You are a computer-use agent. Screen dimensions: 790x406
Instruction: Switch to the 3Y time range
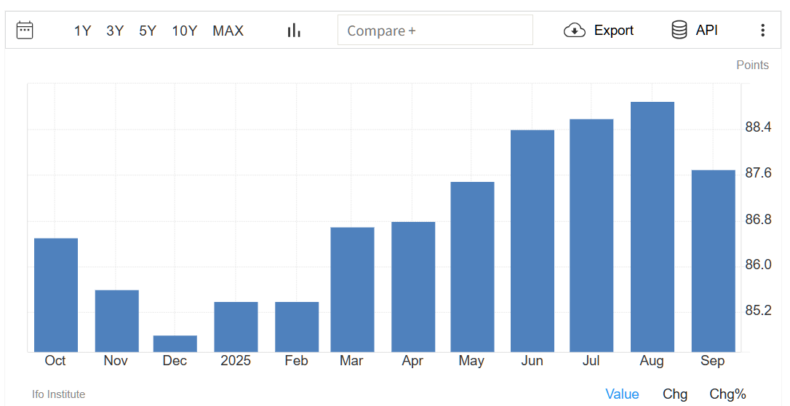(x=115, y=30)
